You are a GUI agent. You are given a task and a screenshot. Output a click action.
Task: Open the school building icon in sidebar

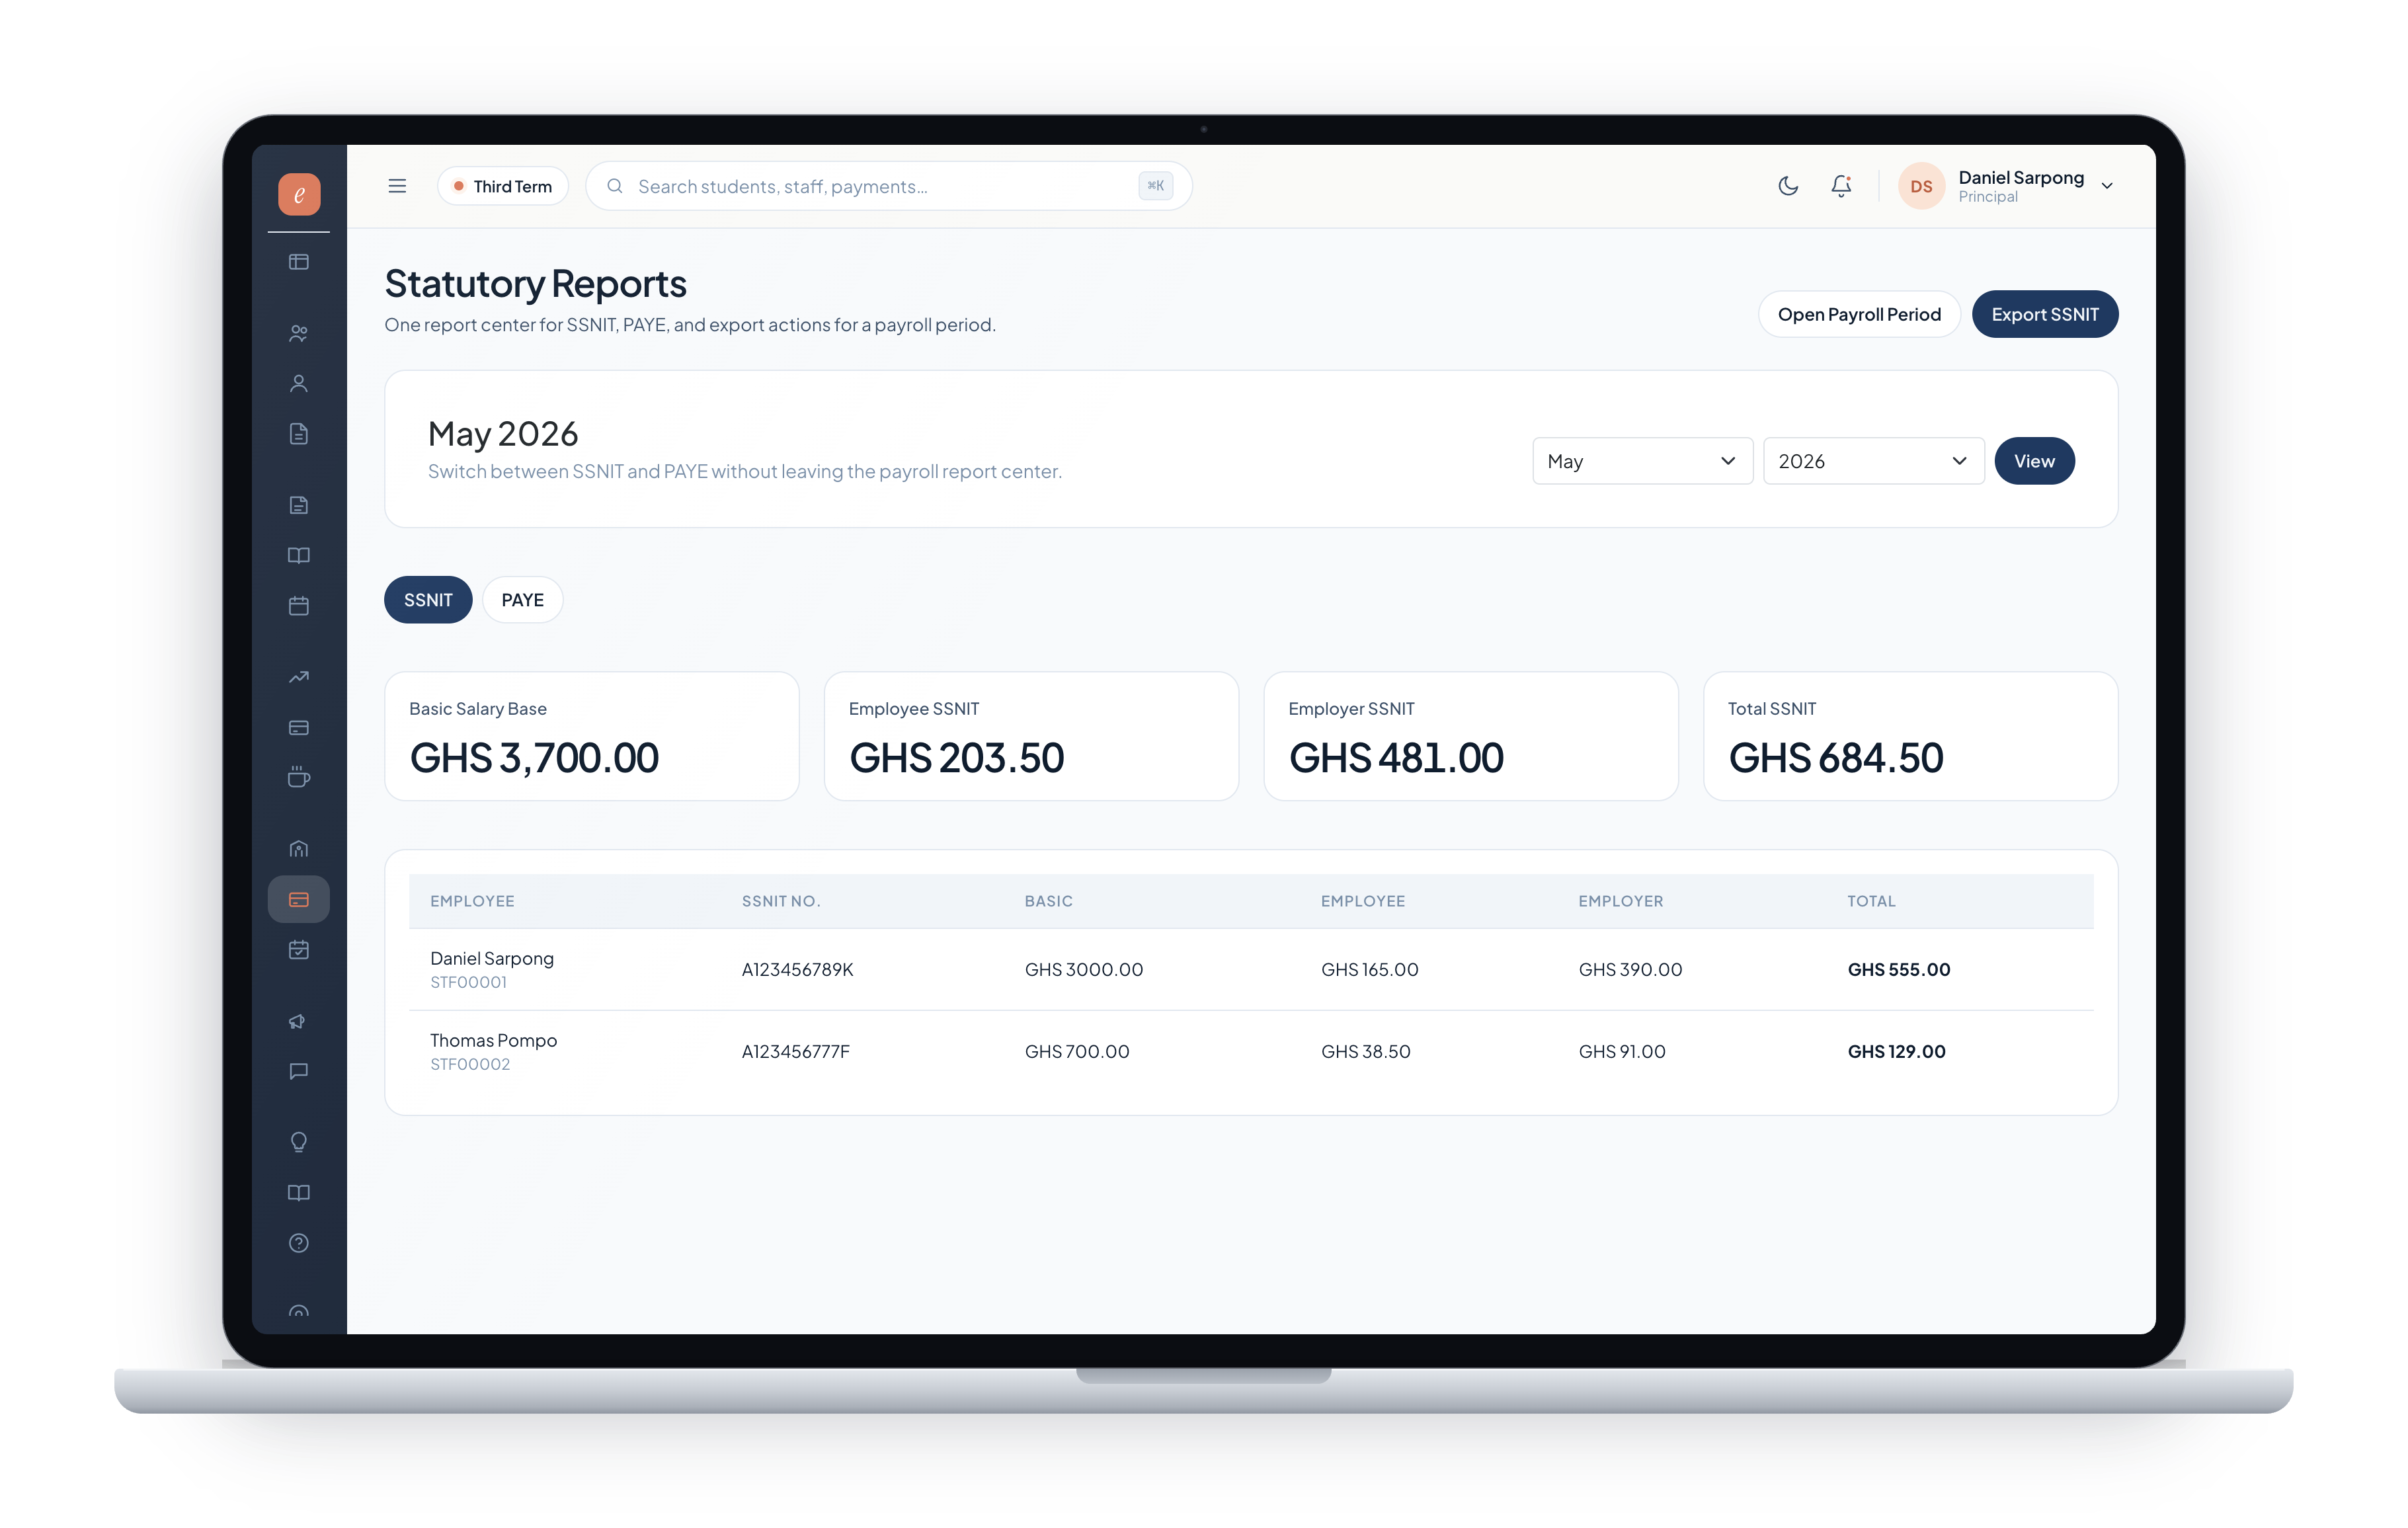click(299, 849)
